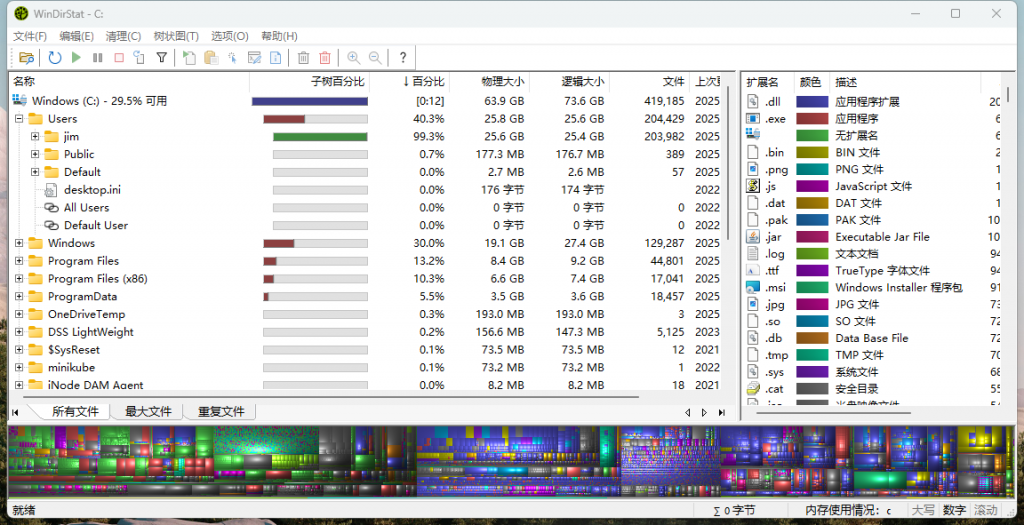The width and height of the screenshot is (1024, 525).
Task: Expand the Public folder node
Action: tap(35, 154)
